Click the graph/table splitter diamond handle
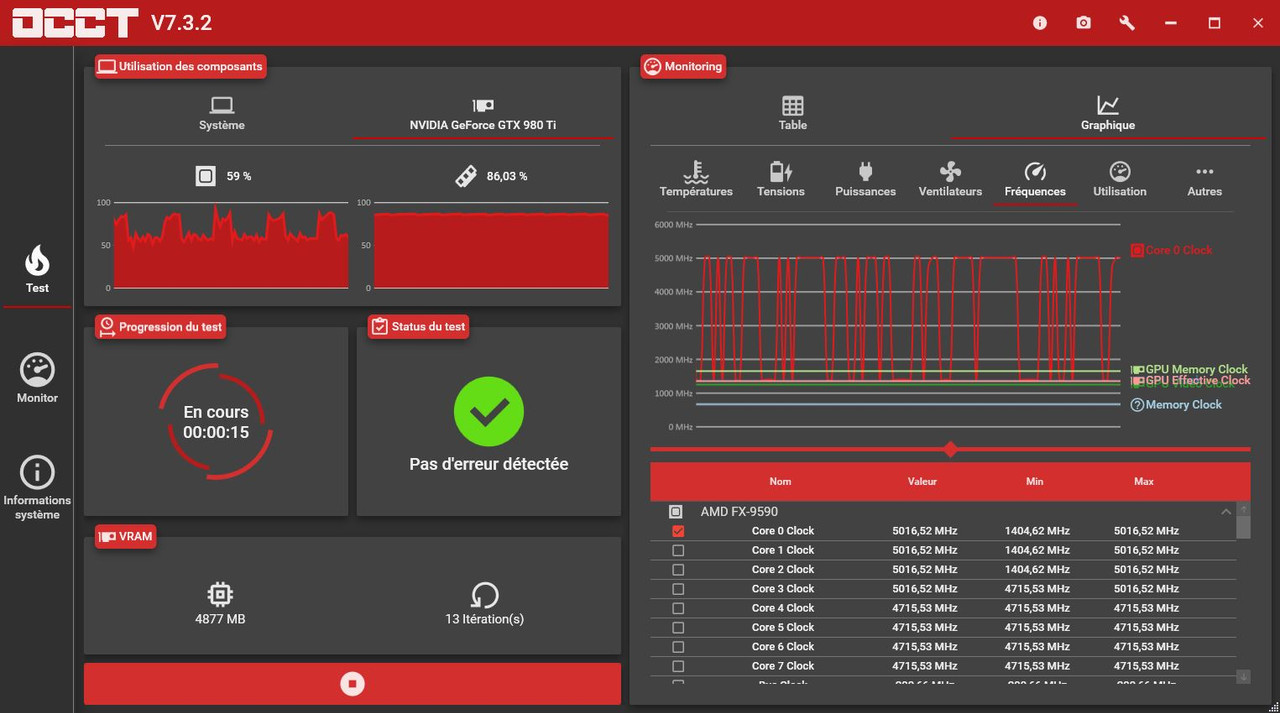 (x=950, y=449)
